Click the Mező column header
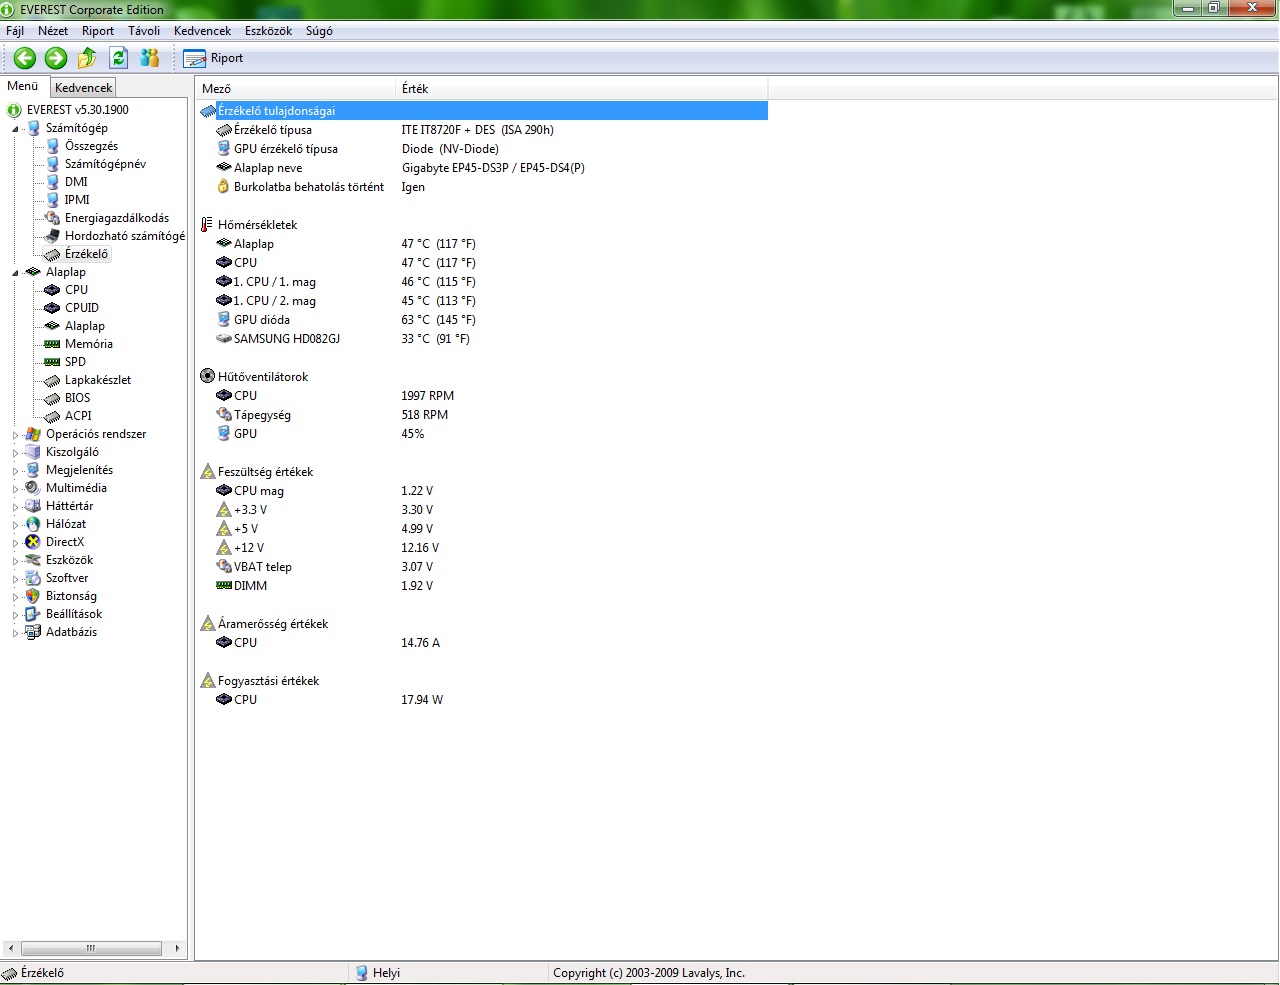The height and width of the screenshot is (985, 1280). pyautogui.click(x=296, y=89)
